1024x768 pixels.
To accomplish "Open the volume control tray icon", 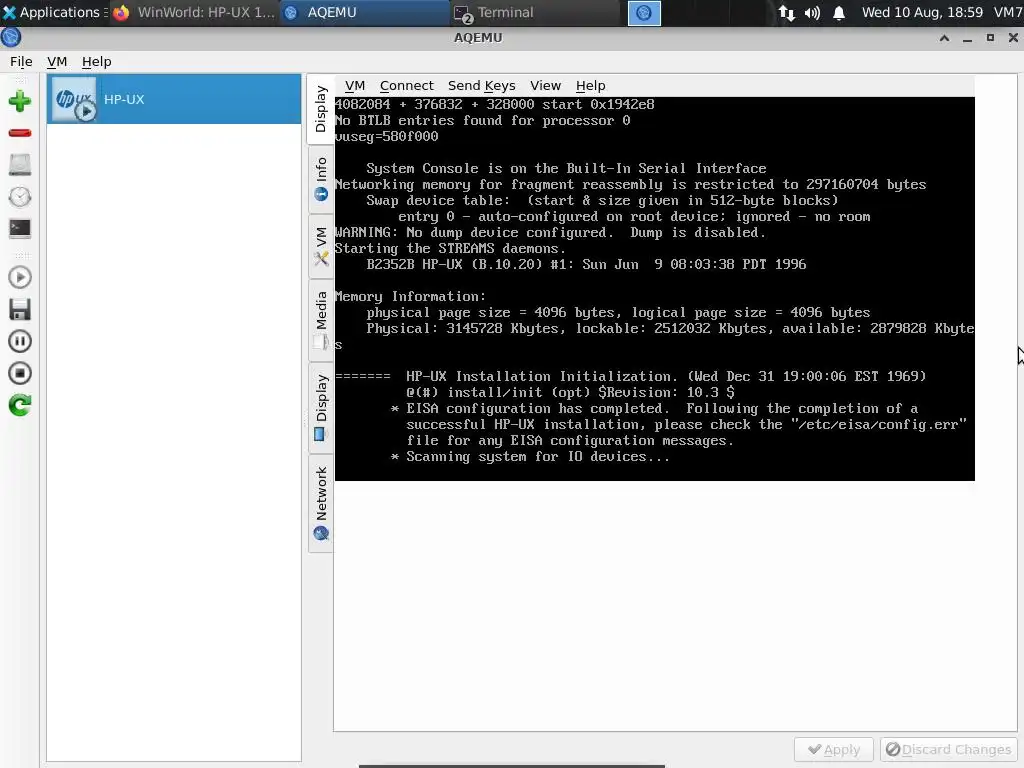I will tap(812, 13).
